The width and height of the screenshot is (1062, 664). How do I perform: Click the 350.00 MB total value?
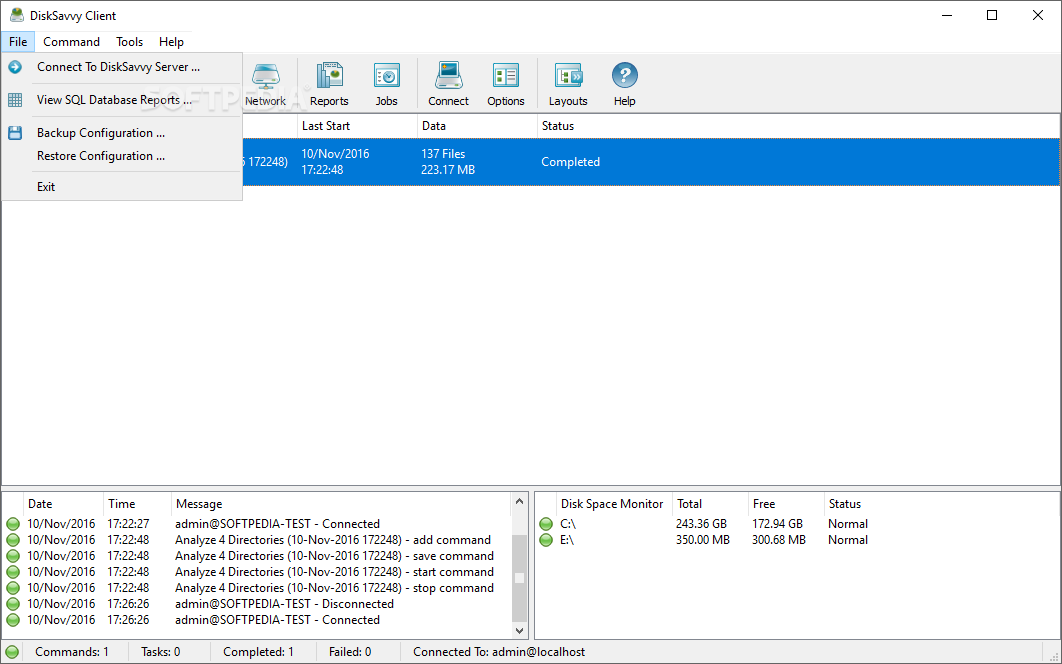pos(702,540)
